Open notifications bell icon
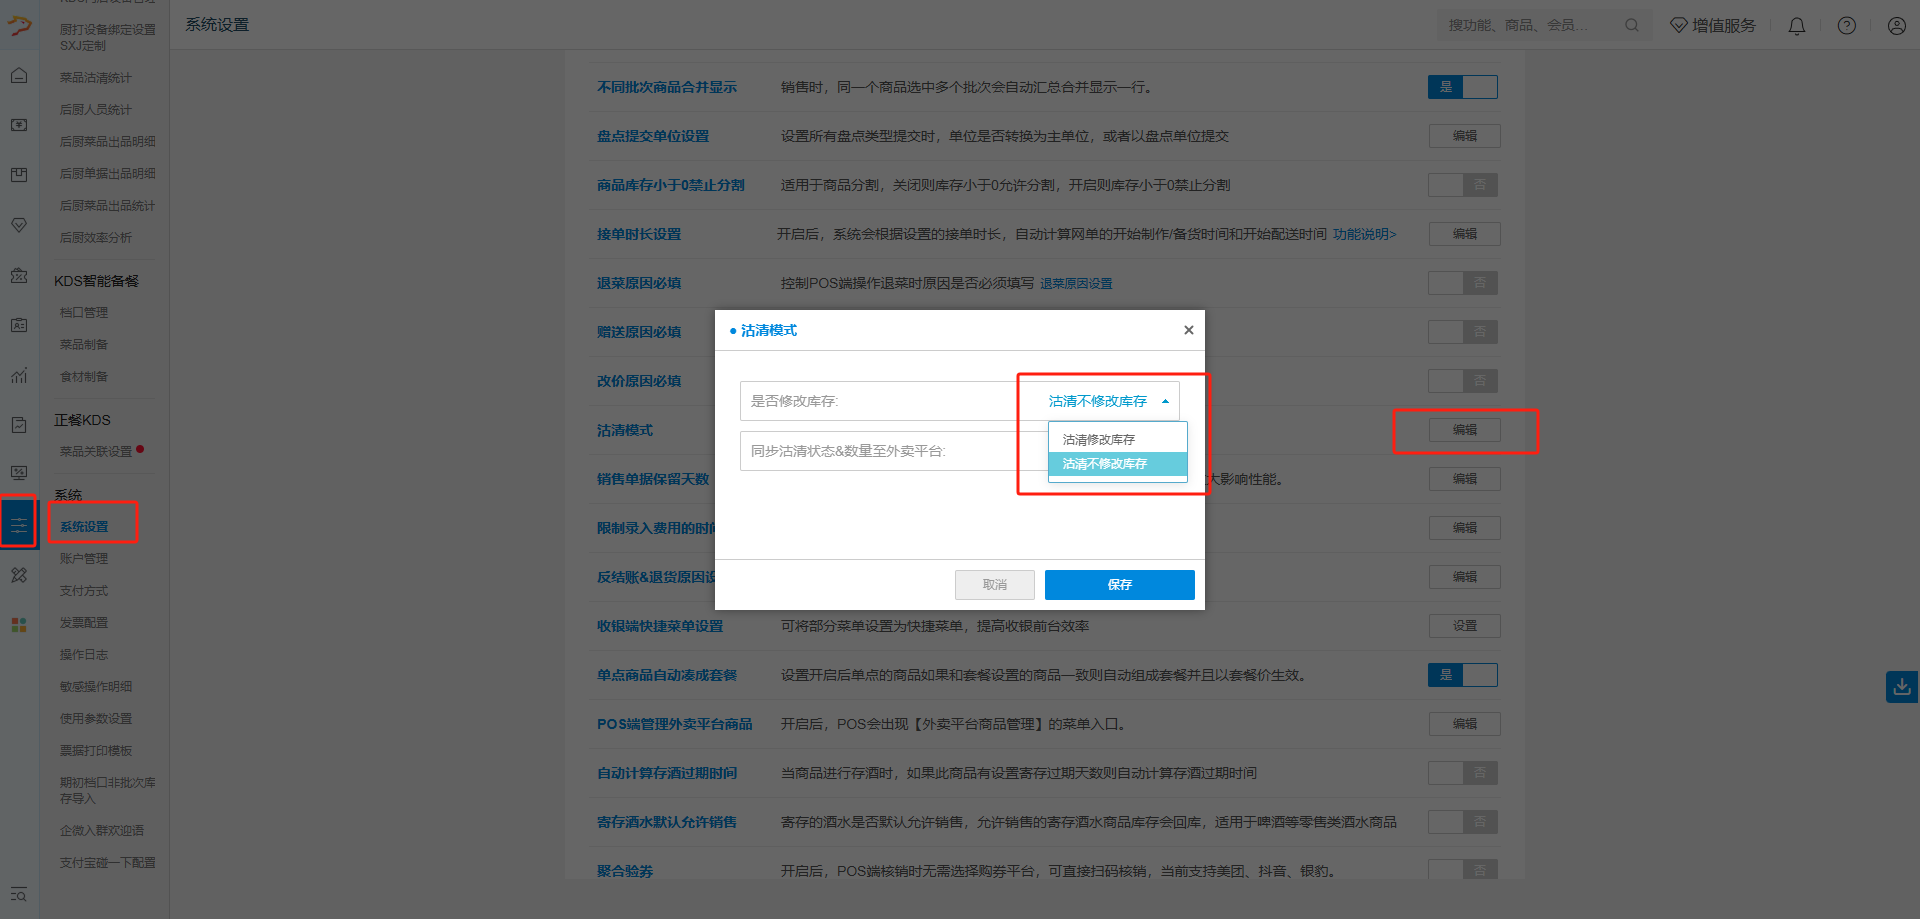 coord(1797,26)
